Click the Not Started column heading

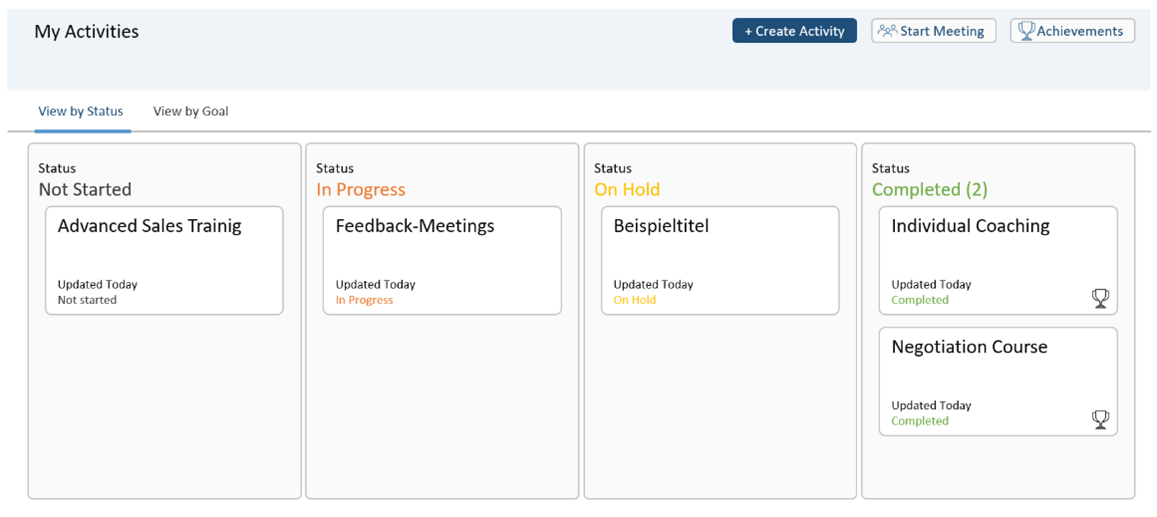tap(85, 189)
